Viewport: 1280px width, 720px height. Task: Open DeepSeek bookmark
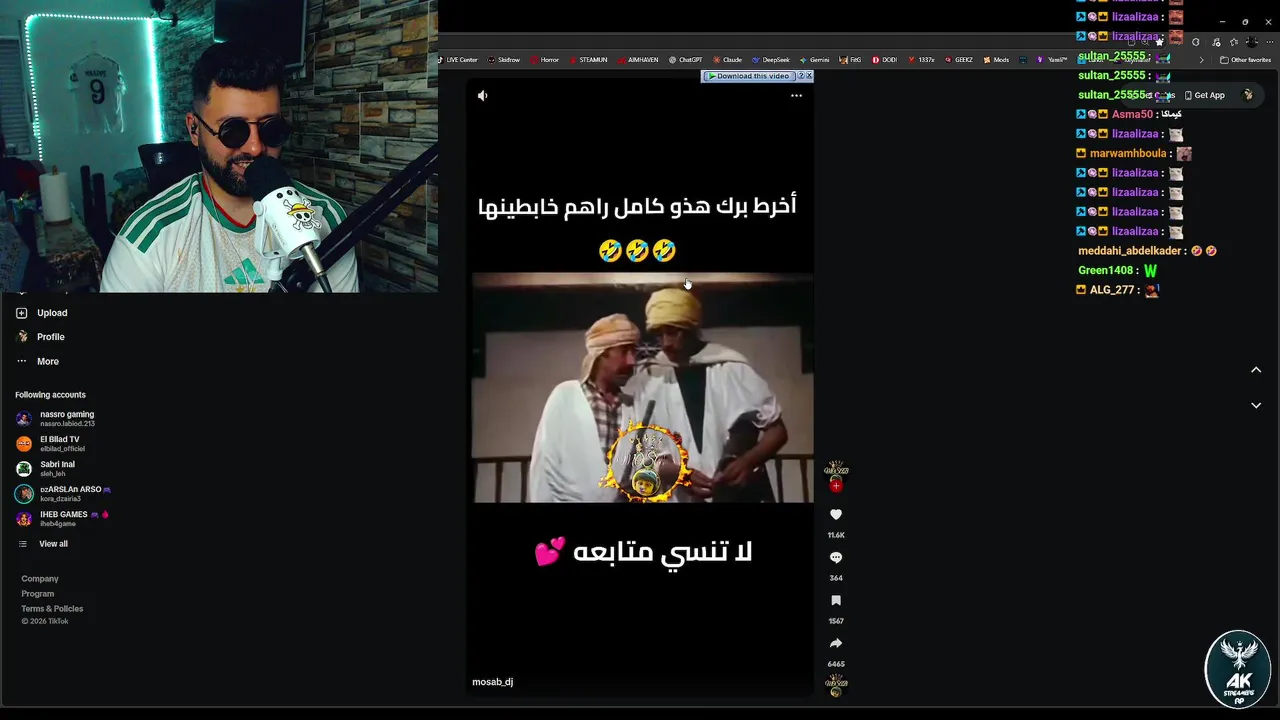point(771,60)
